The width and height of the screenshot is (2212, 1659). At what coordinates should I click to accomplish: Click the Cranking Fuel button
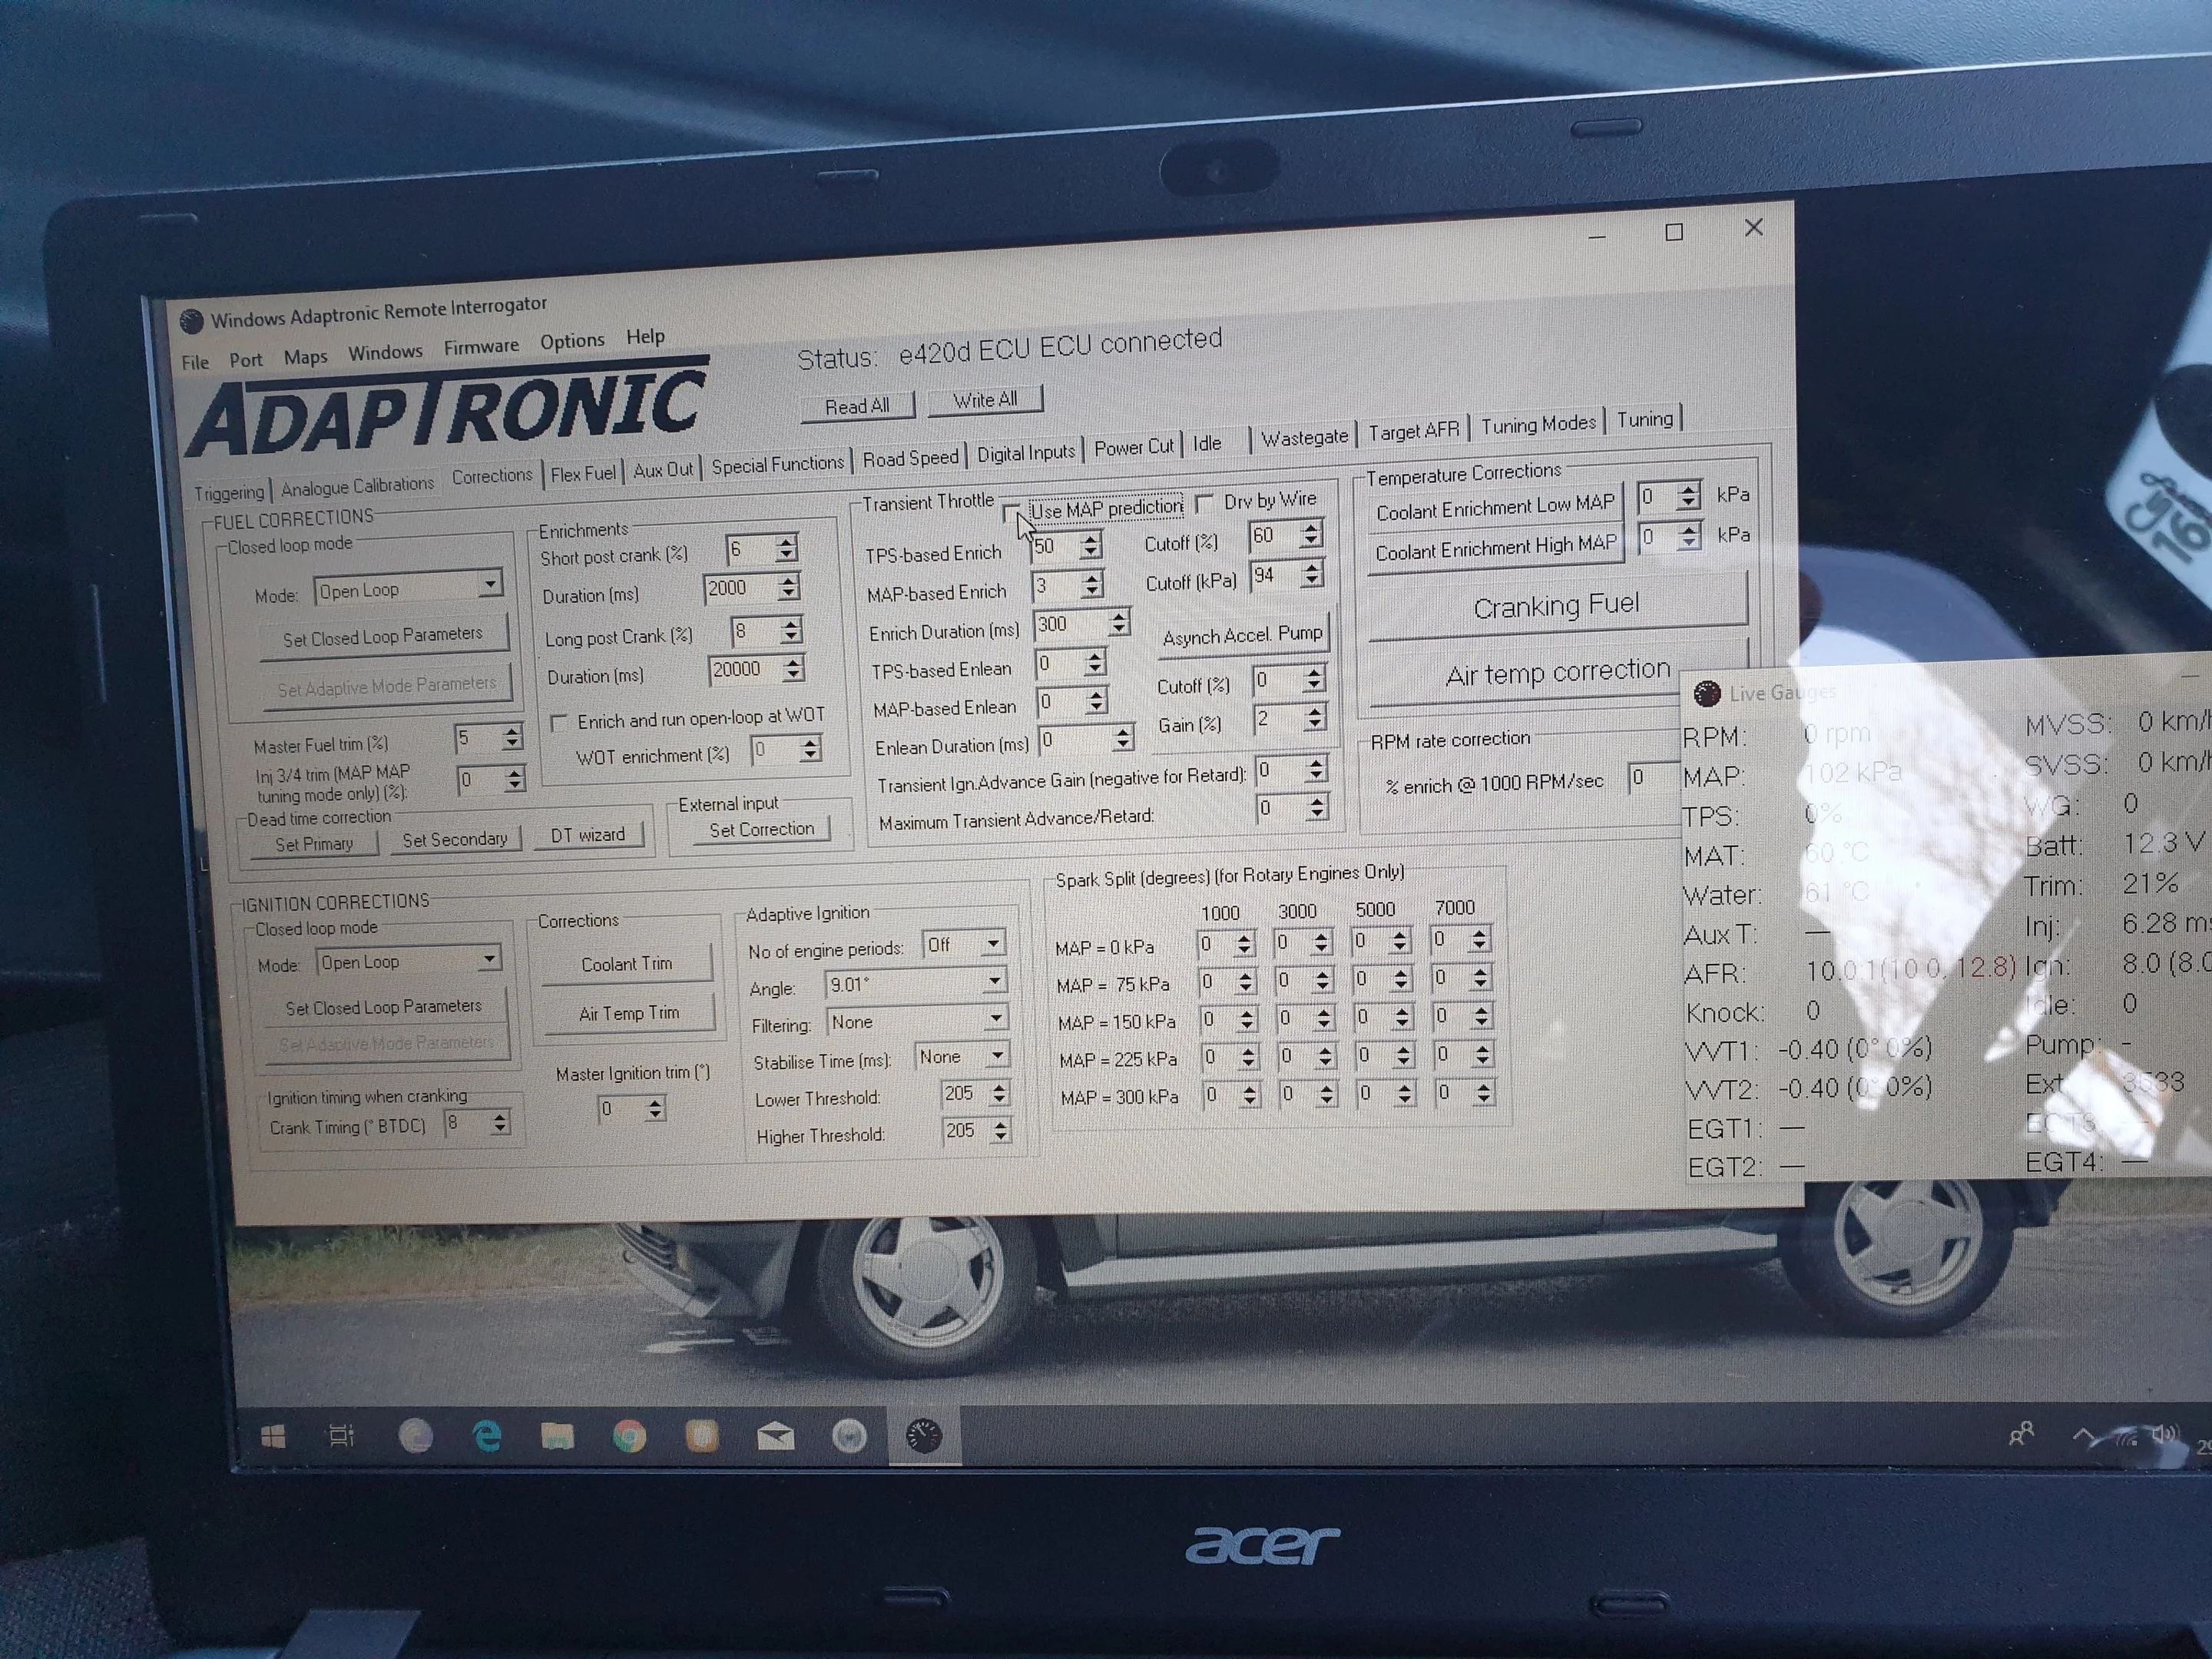point(1556,605)
